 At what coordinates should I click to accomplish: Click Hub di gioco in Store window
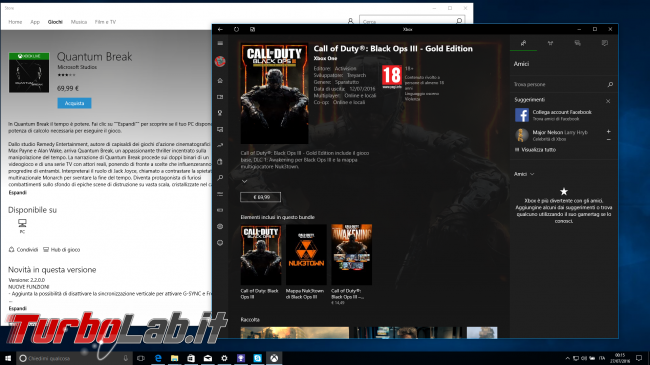[x=62, y=250]
